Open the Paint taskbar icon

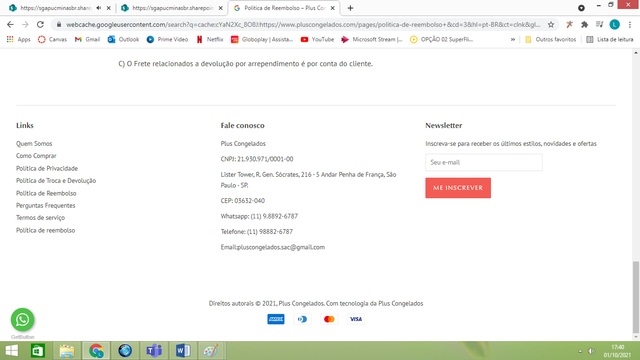click(211, 351)
